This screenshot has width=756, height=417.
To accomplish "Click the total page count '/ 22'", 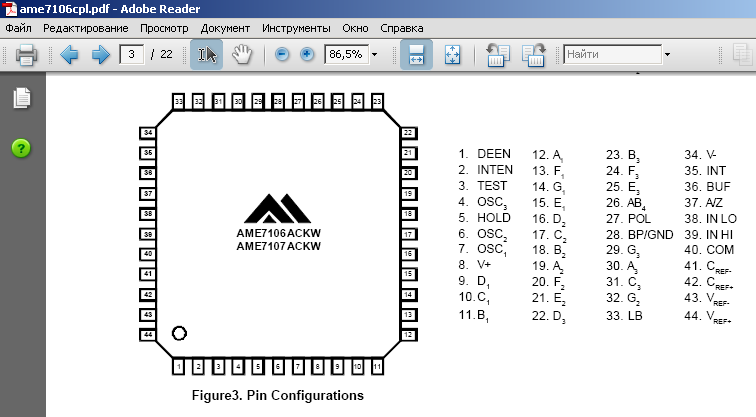I will click(x=162, y=54).
